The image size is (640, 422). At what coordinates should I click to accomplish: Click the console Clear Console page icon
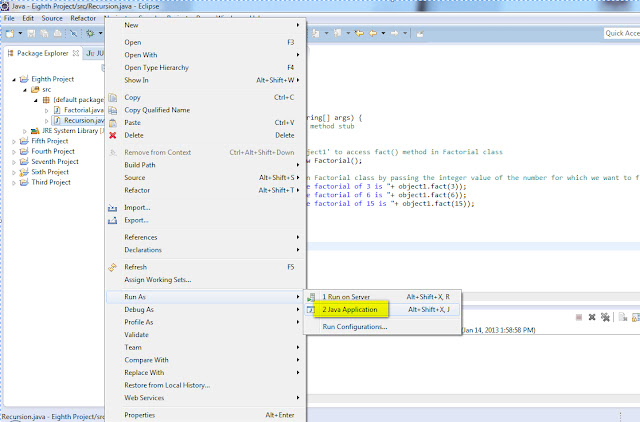click(x=623, y=317)
